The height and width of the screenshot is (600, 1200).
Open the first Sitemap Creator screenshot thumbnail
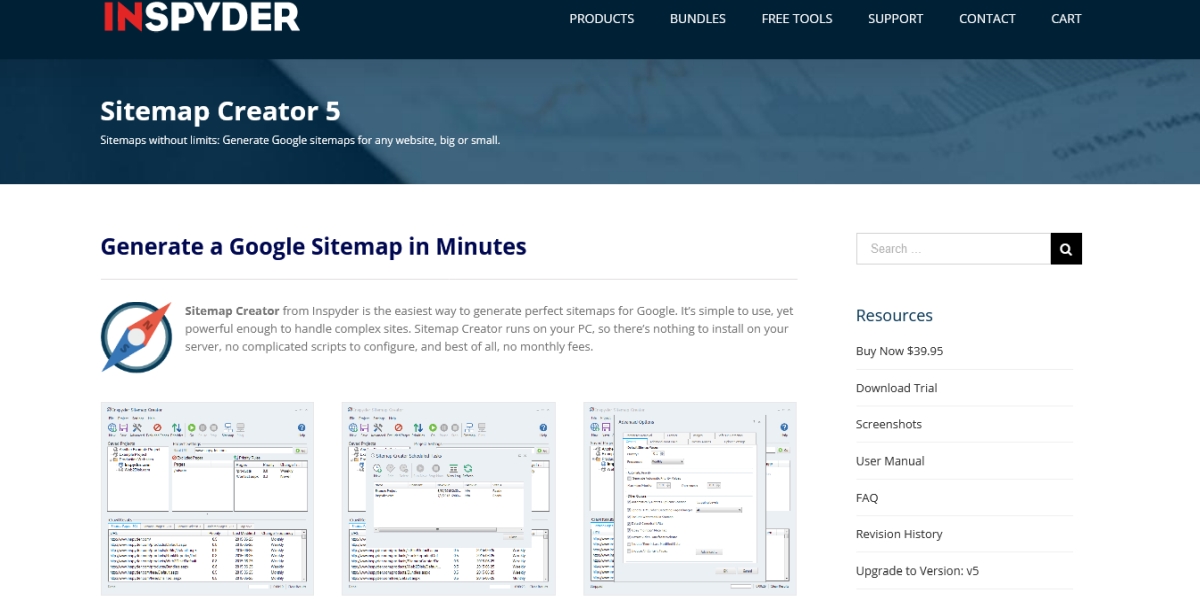pyautogui.click(x=207, y=498)
